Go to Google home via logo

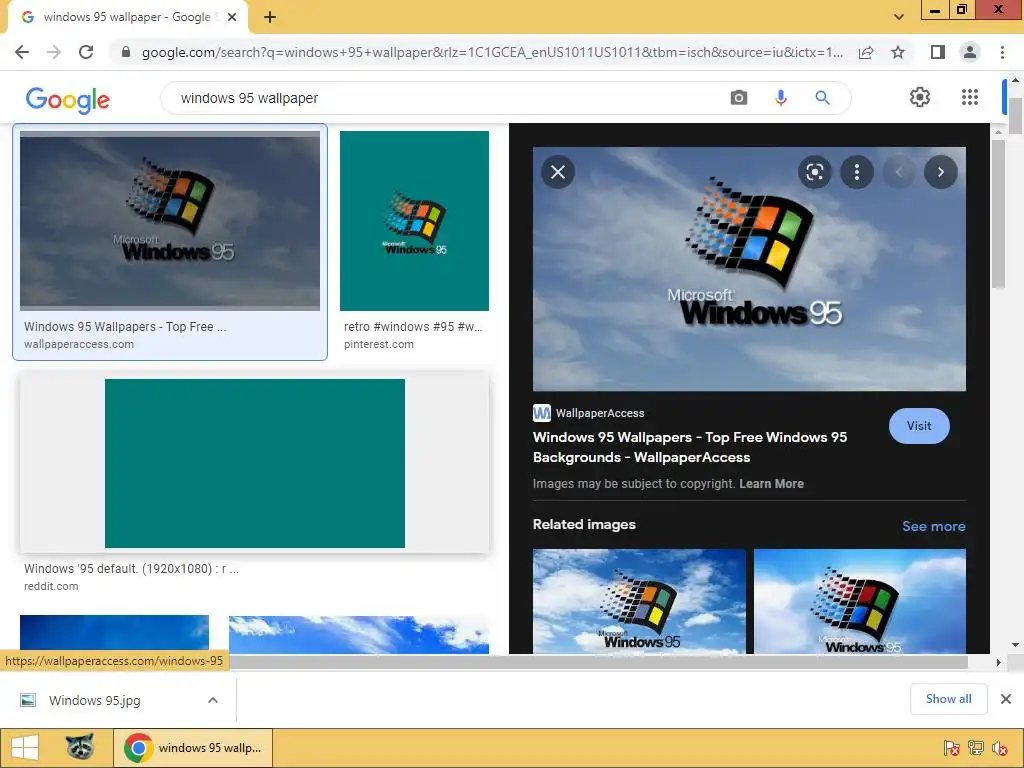click(x=68, y=99)
